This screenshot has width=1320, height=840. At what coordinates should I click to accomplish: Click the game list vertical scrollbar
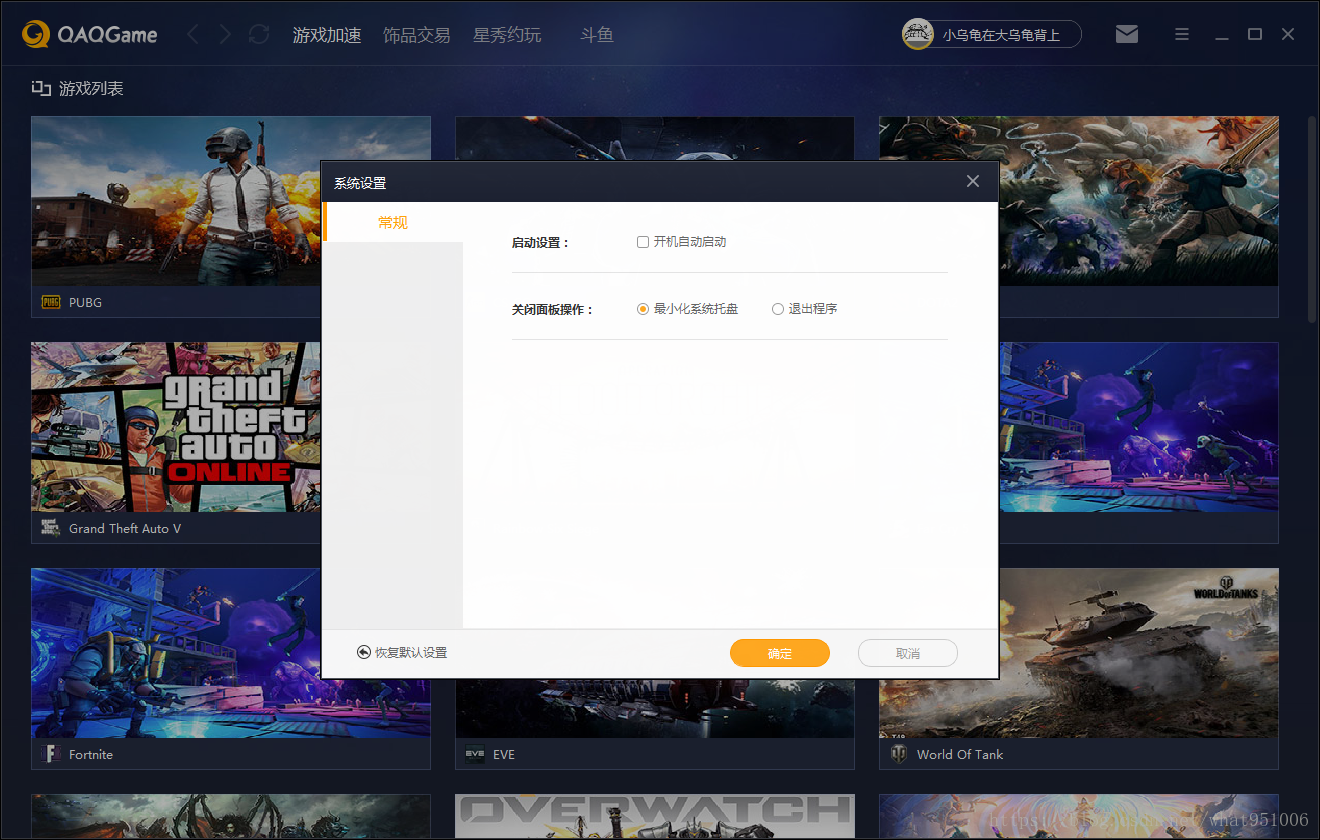[1312, 219]
